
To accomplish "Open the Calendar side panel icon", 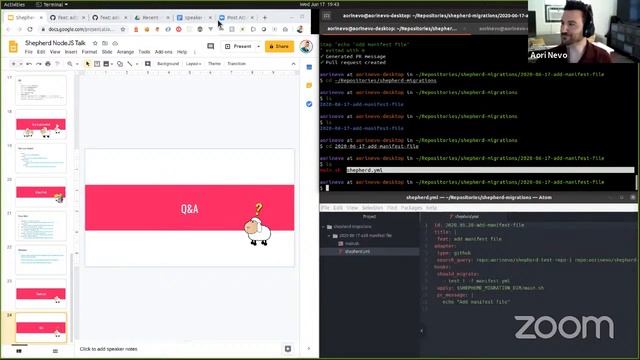I will click(309, 67).
